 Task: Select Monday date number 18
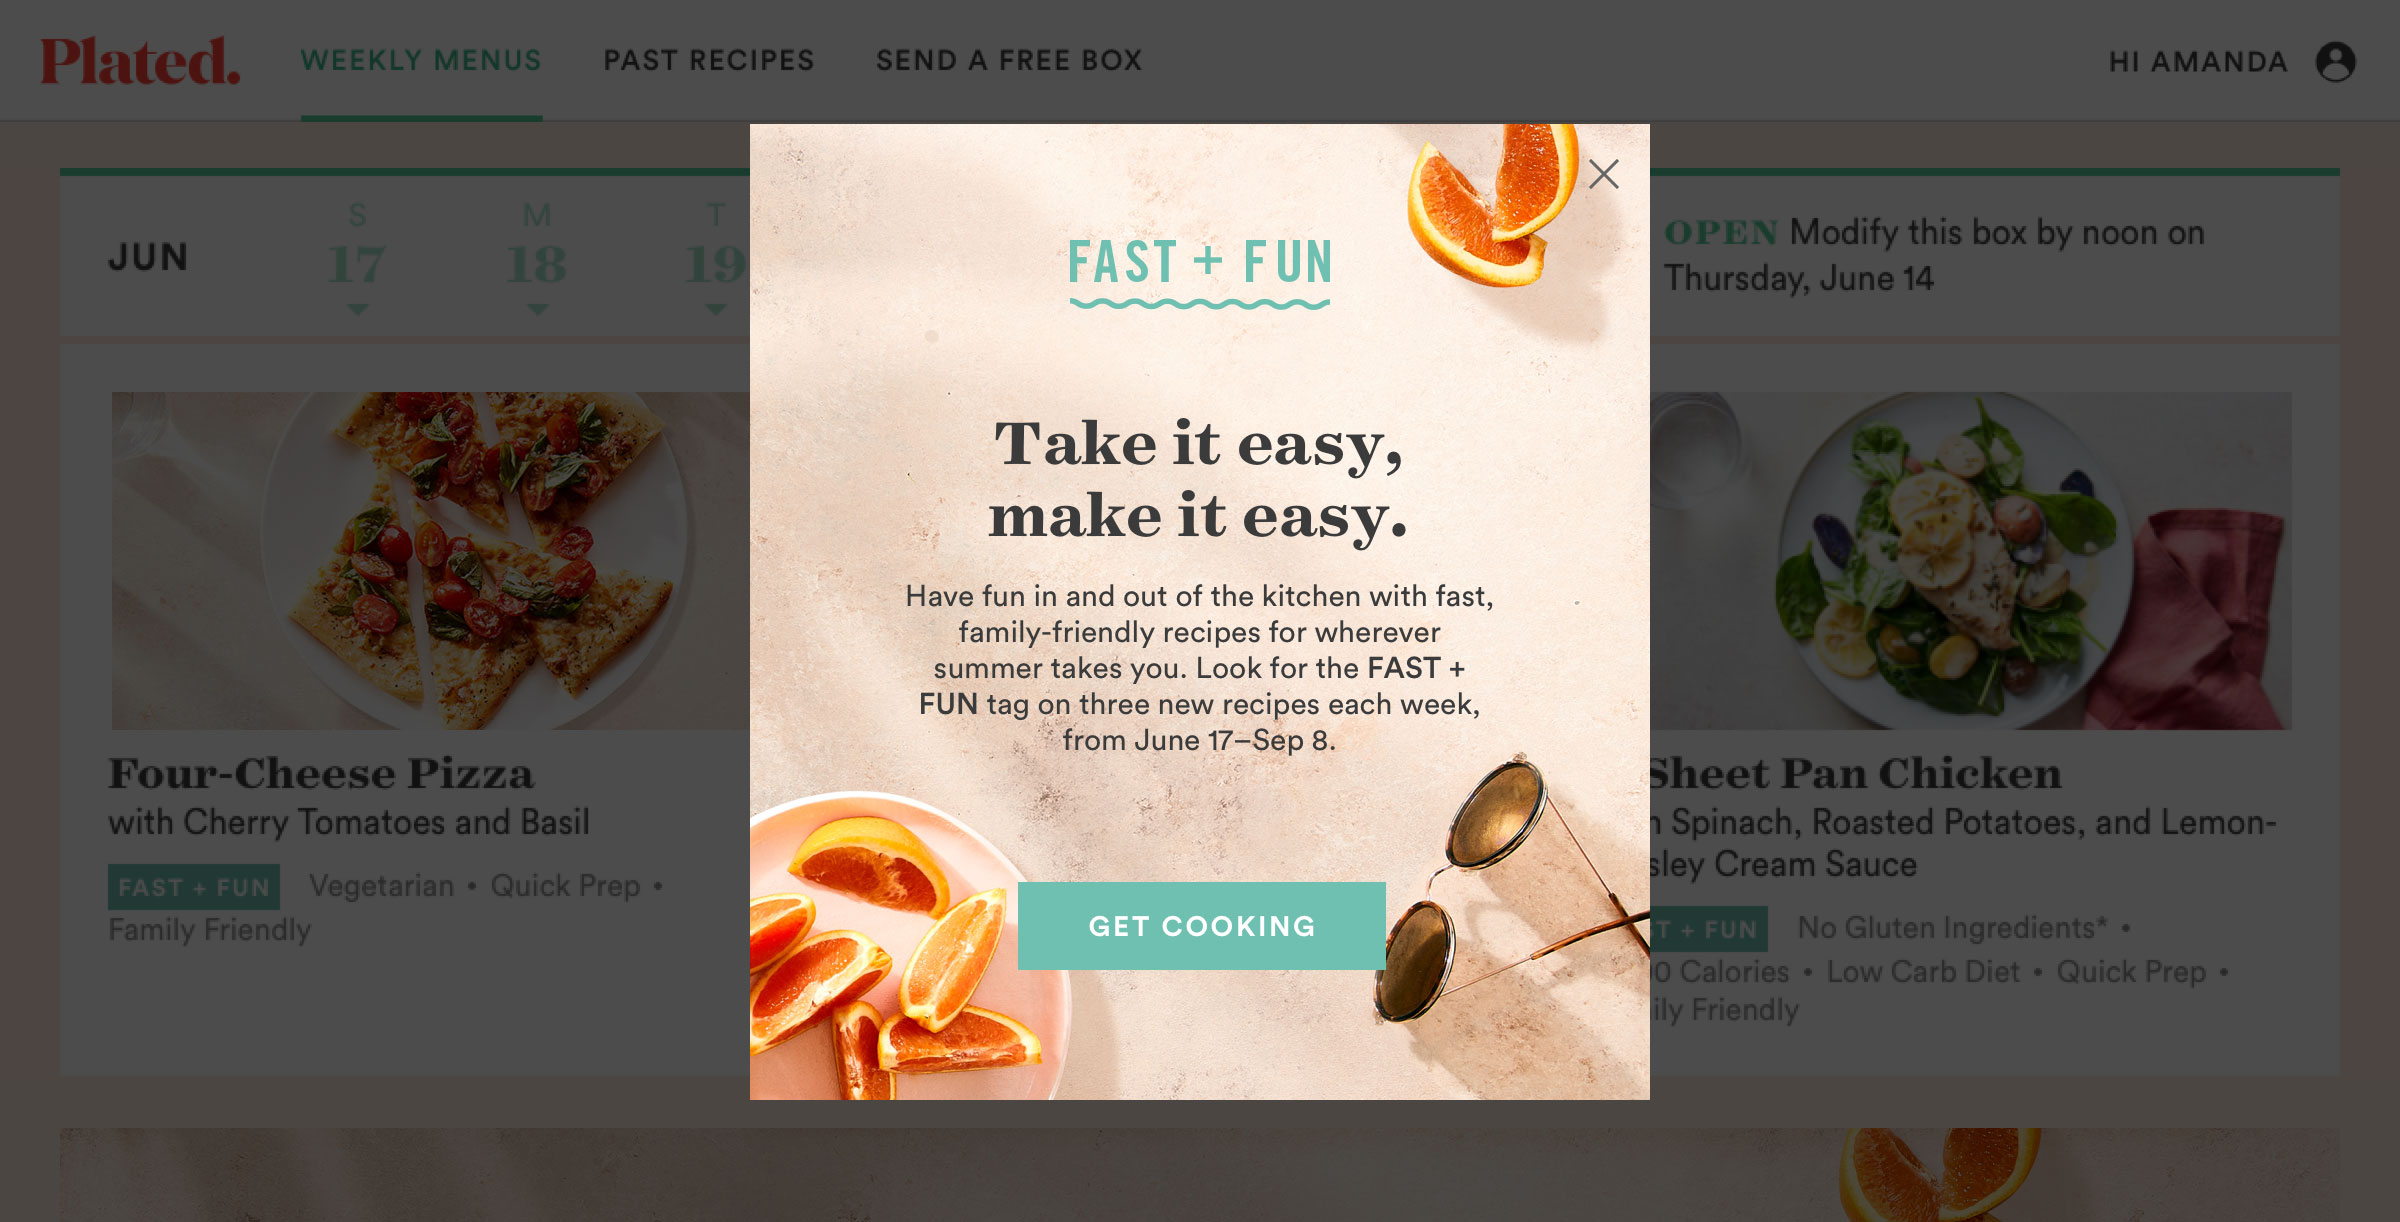[x=537, y=265]
